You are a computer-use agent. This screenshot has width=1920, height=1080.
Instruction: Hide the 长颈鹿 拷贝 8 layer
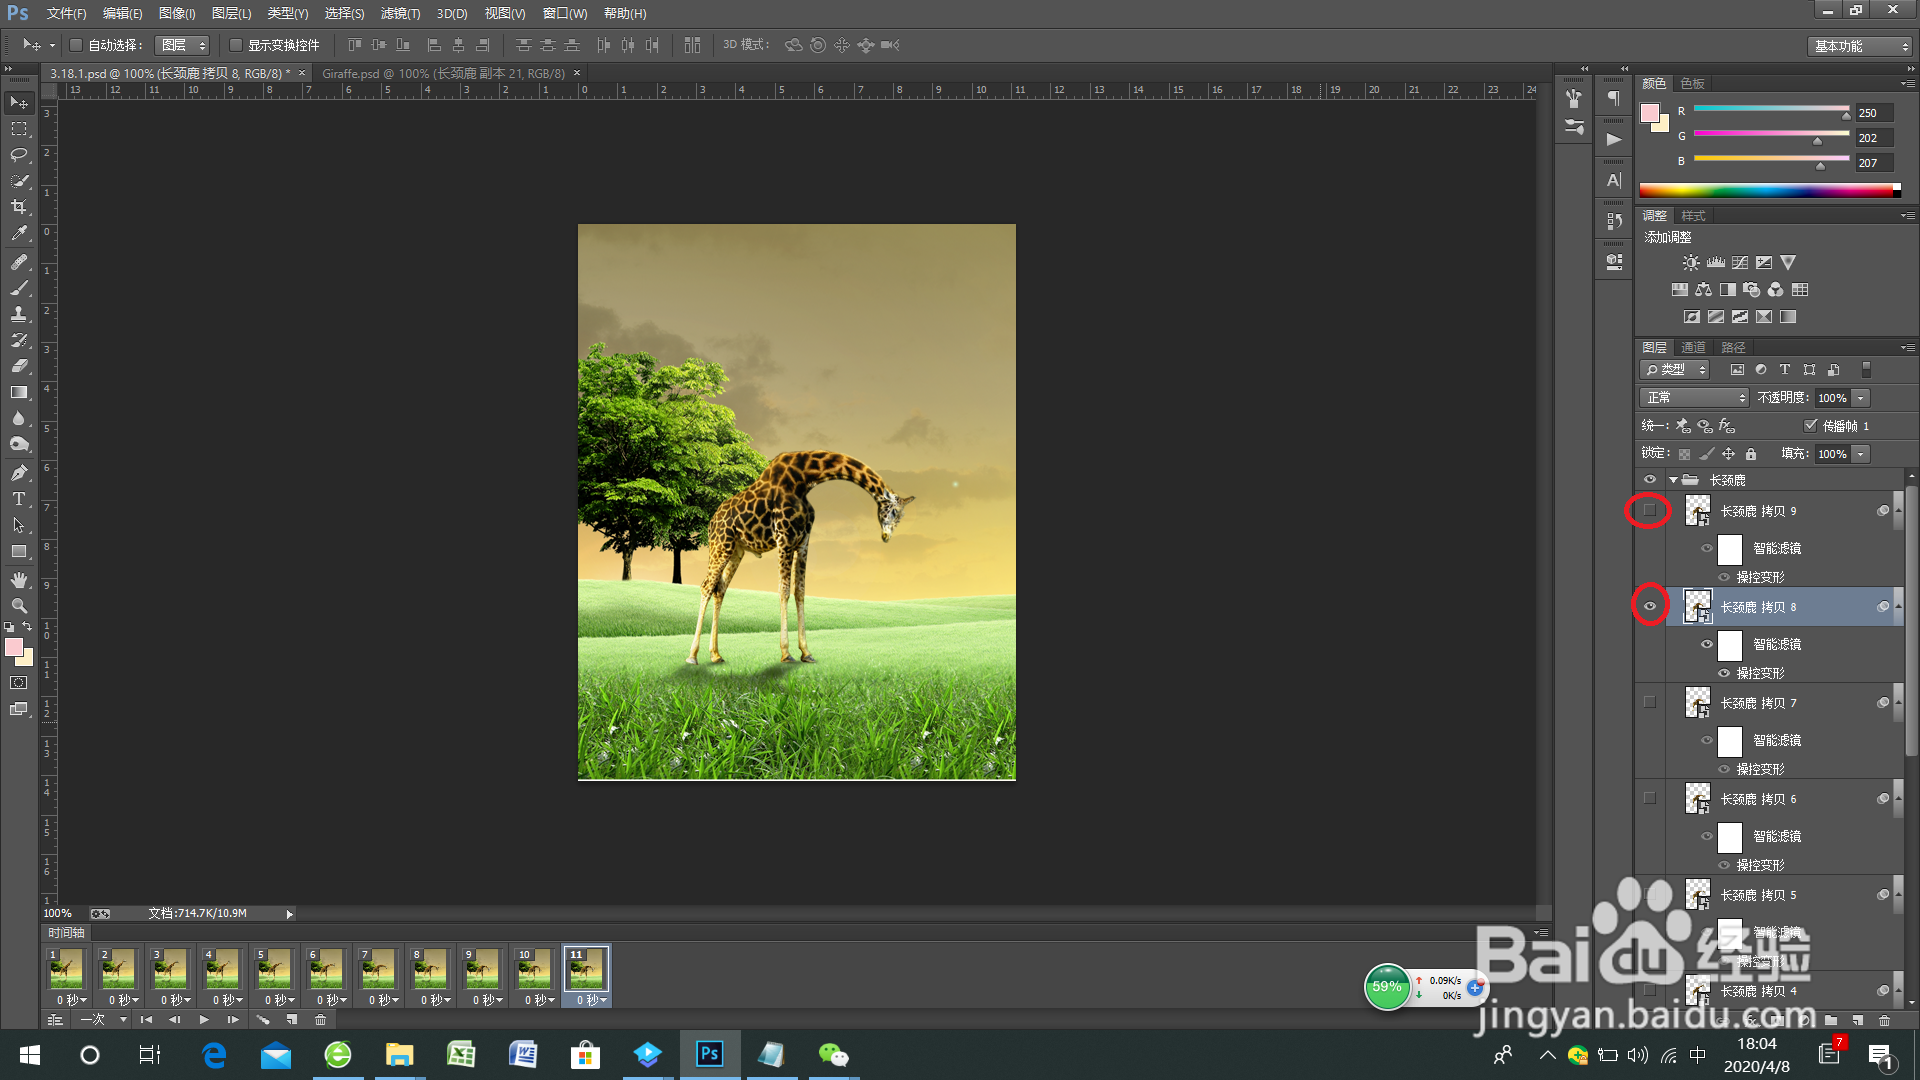1650,606
